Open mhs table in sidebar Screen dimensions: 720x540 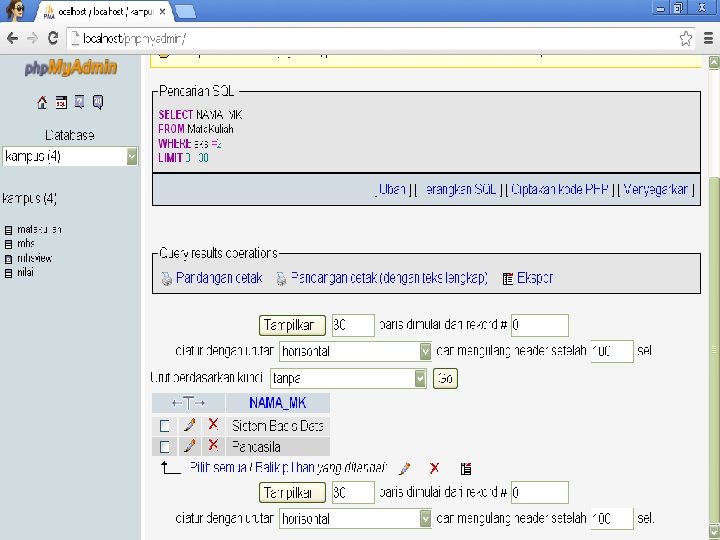[x=26, y=244]
